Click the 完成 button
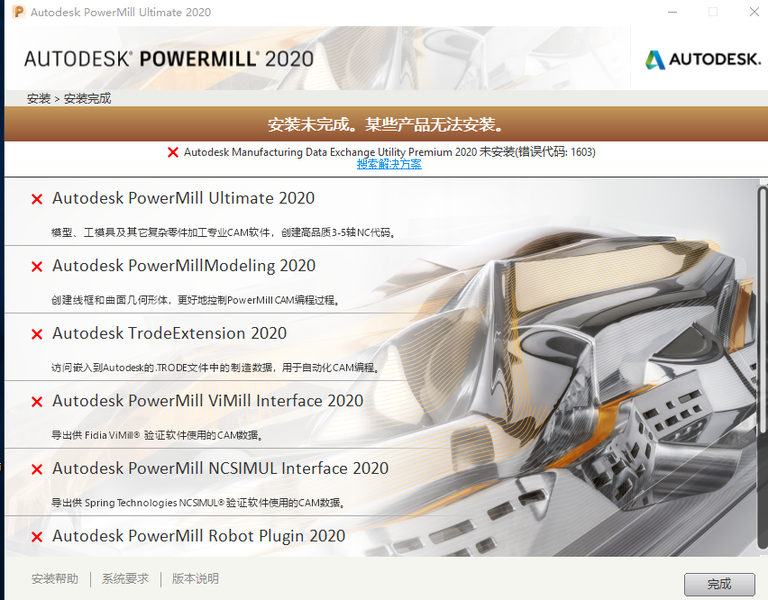 click(x=719, y=584)
